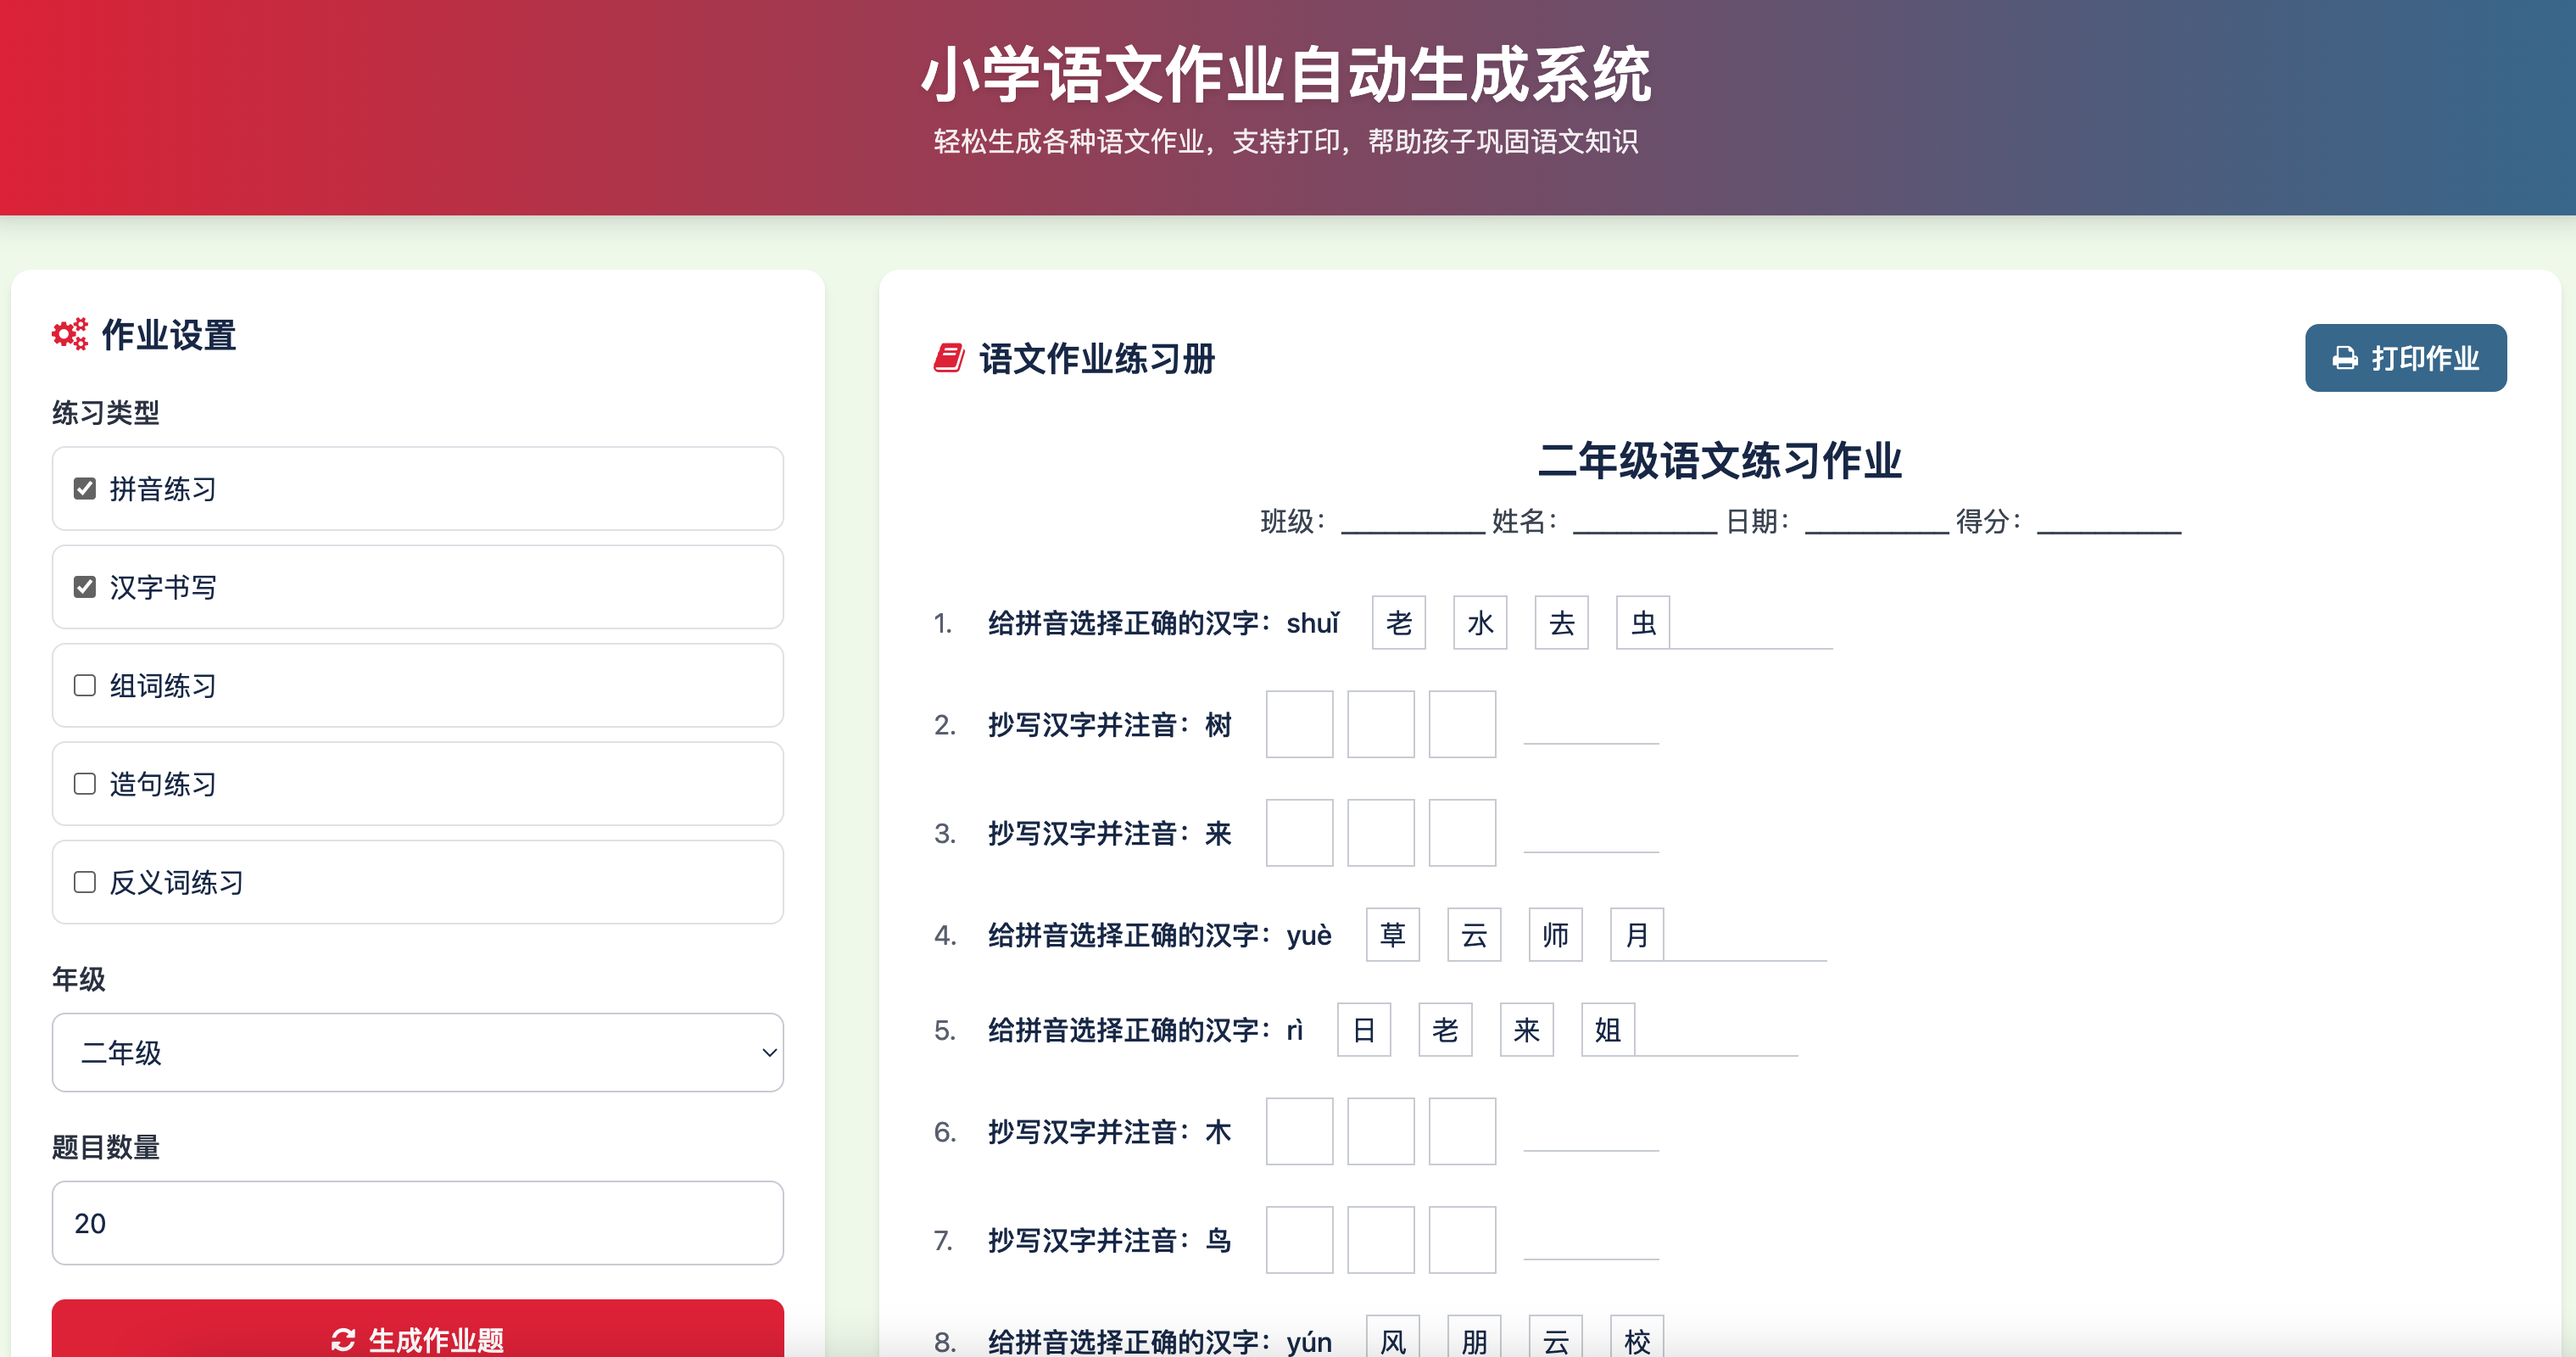Select option 月 for question 4 yuè

(1637, 935)
